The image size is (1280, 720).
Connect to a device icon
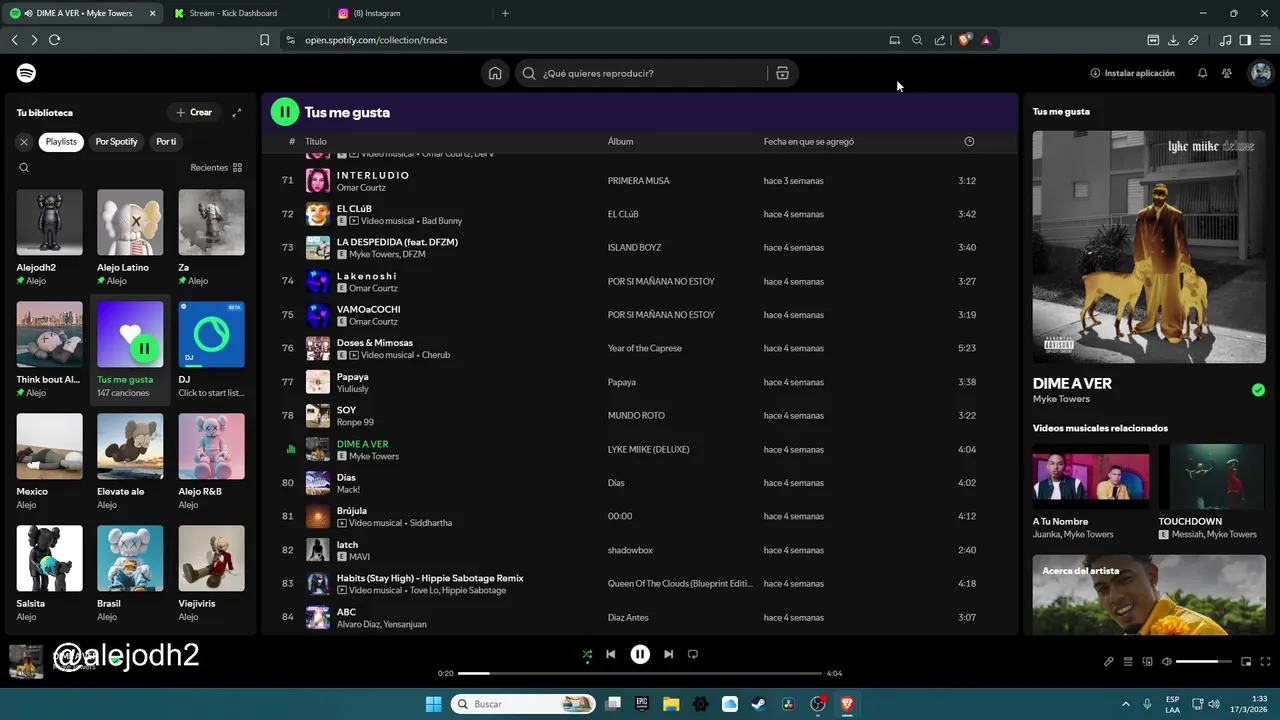pos(1147,661)
